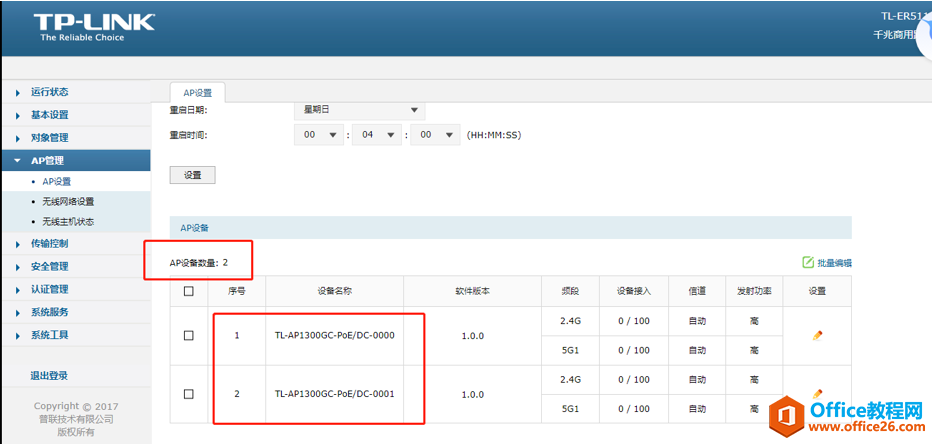The height and width of the screenshot is (444, 932).
Task: Click the 发射功率 column header
Action: (754, 291)
